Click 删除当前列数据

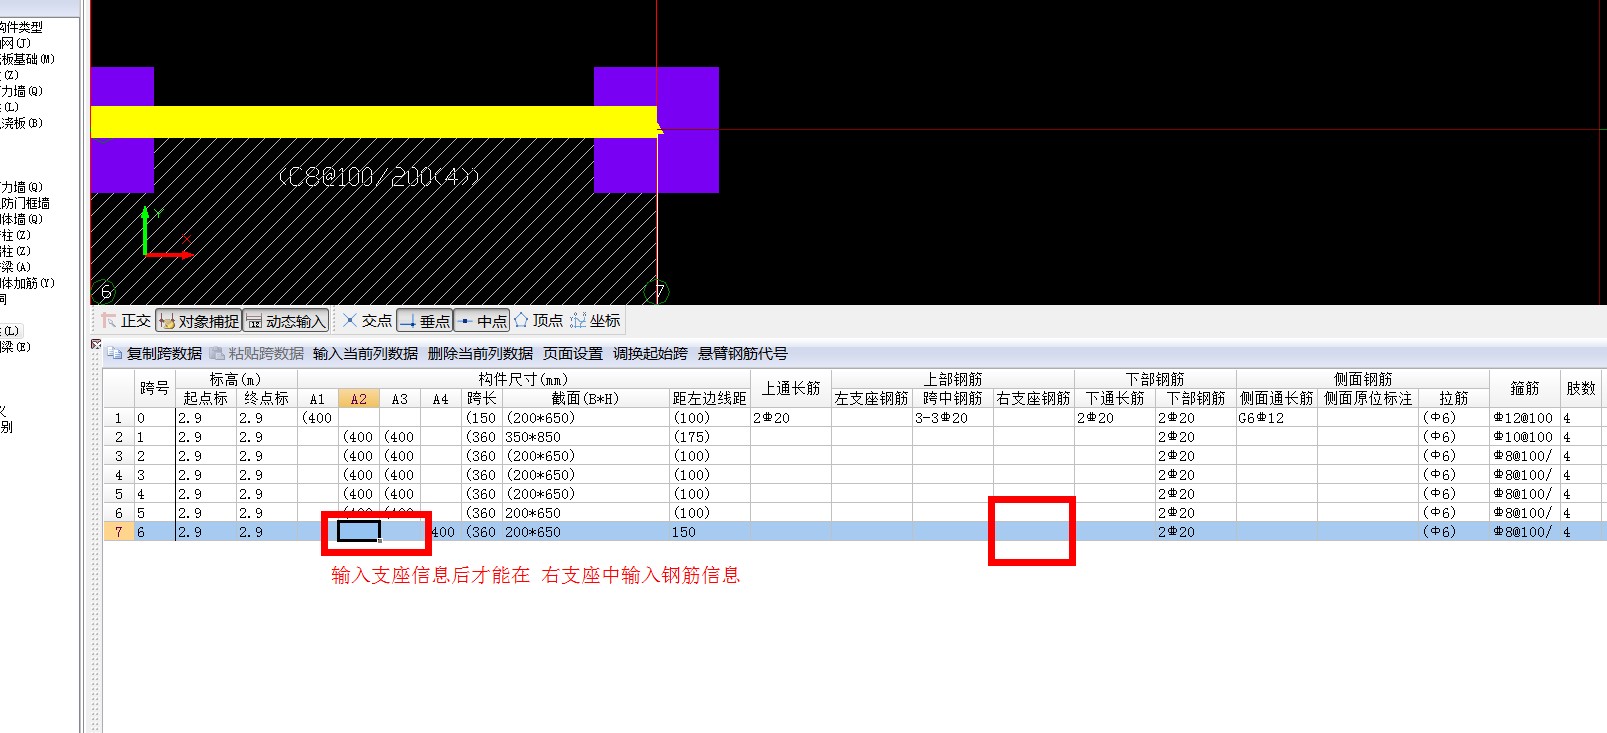click(x=480, y=354)
